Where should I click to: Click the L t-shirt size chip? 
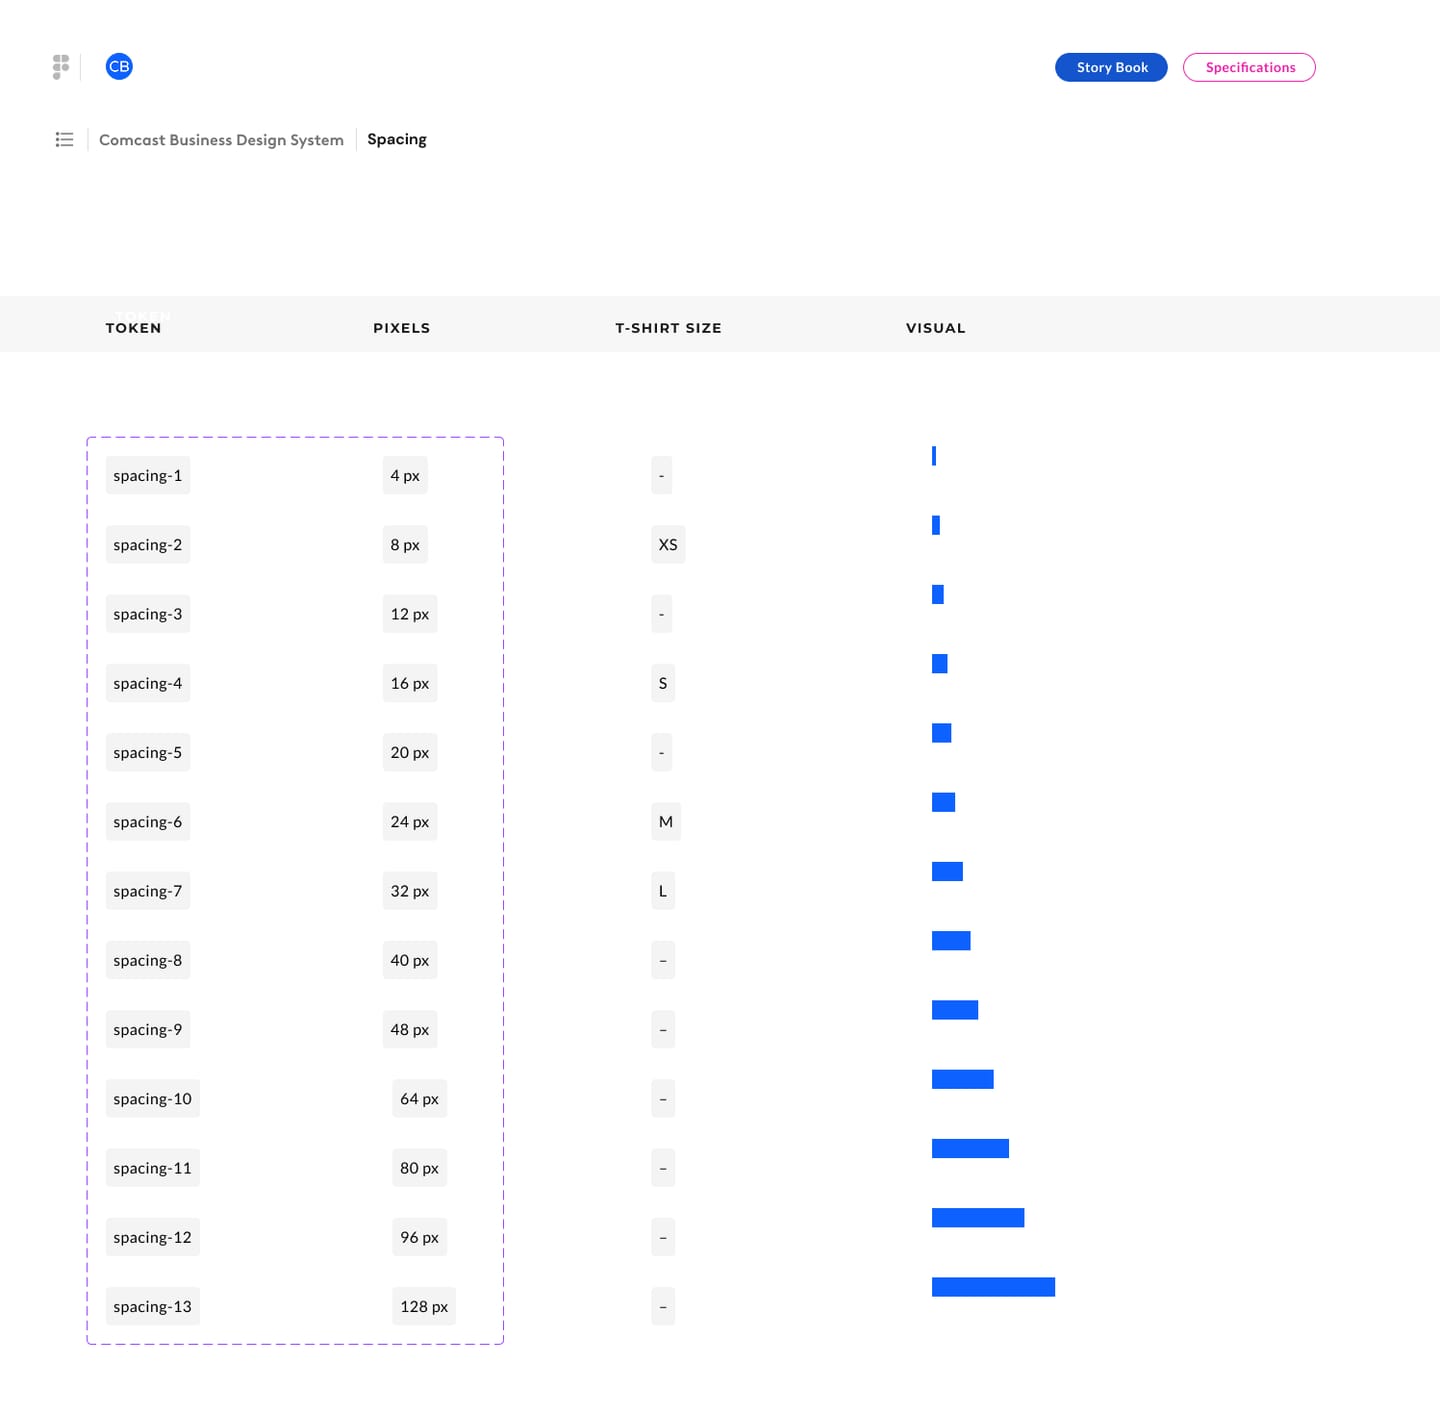(x=663, y=891)
